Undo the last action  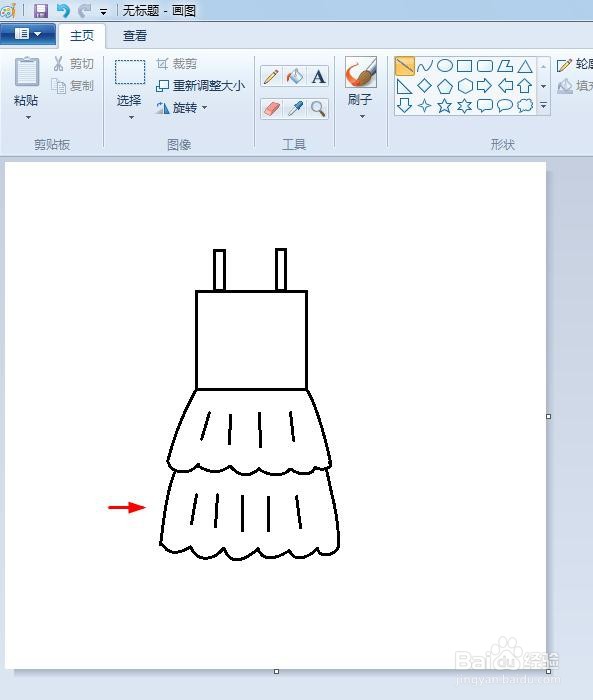(63, 10)
